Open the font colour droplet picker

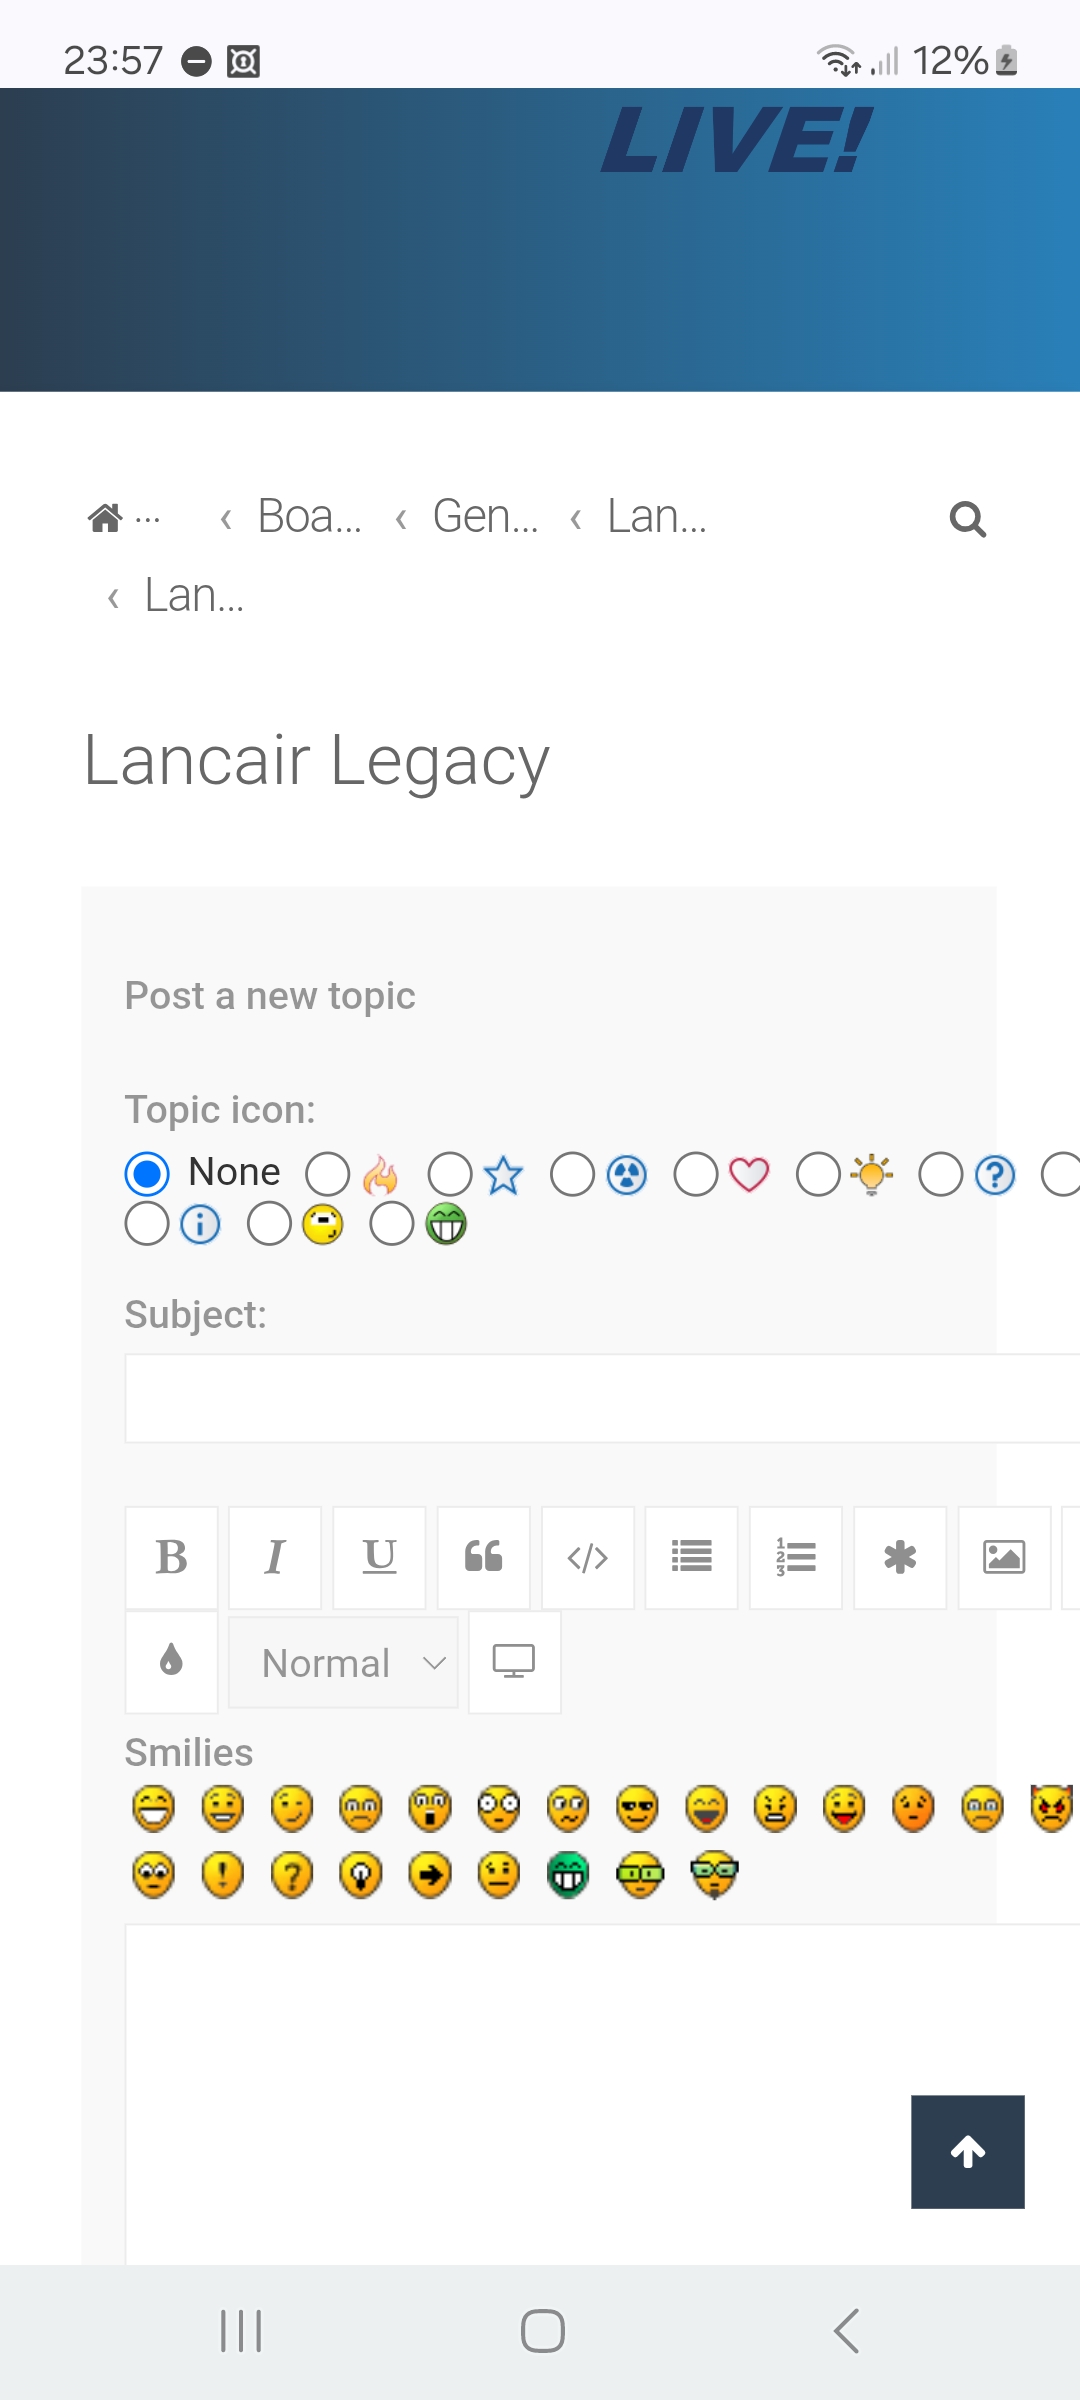pos(171,1661)
